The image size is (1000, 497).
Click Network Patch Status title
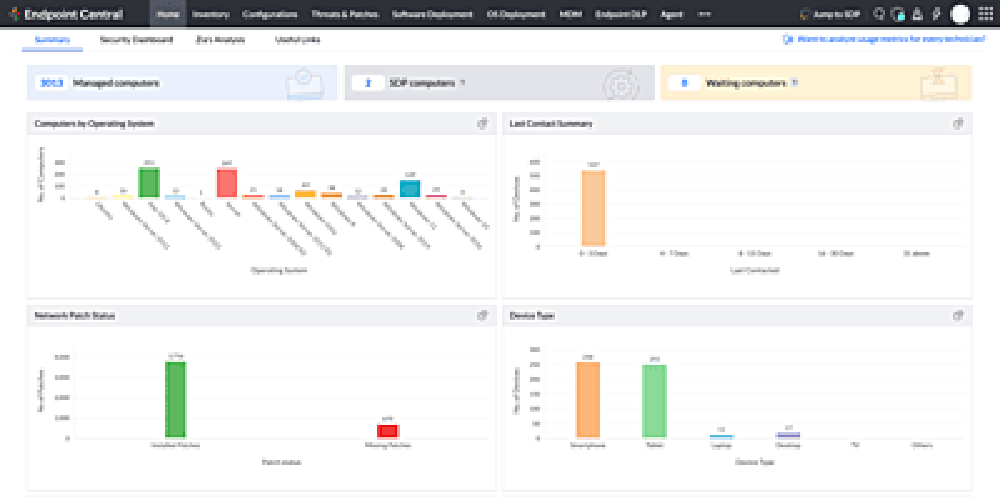(75, 316)
